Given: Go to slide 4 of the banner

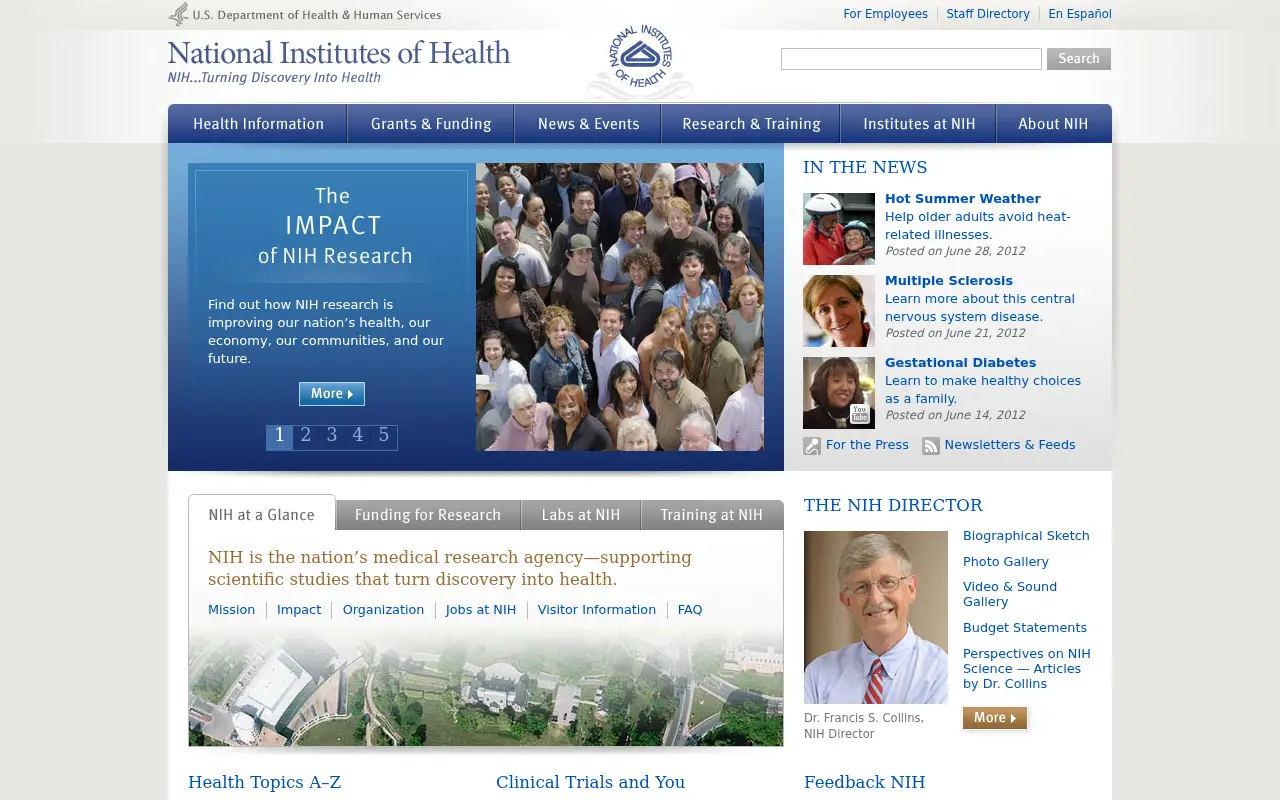Looking at the screenshot, I should pyautogui.click(x=358, y=437).
